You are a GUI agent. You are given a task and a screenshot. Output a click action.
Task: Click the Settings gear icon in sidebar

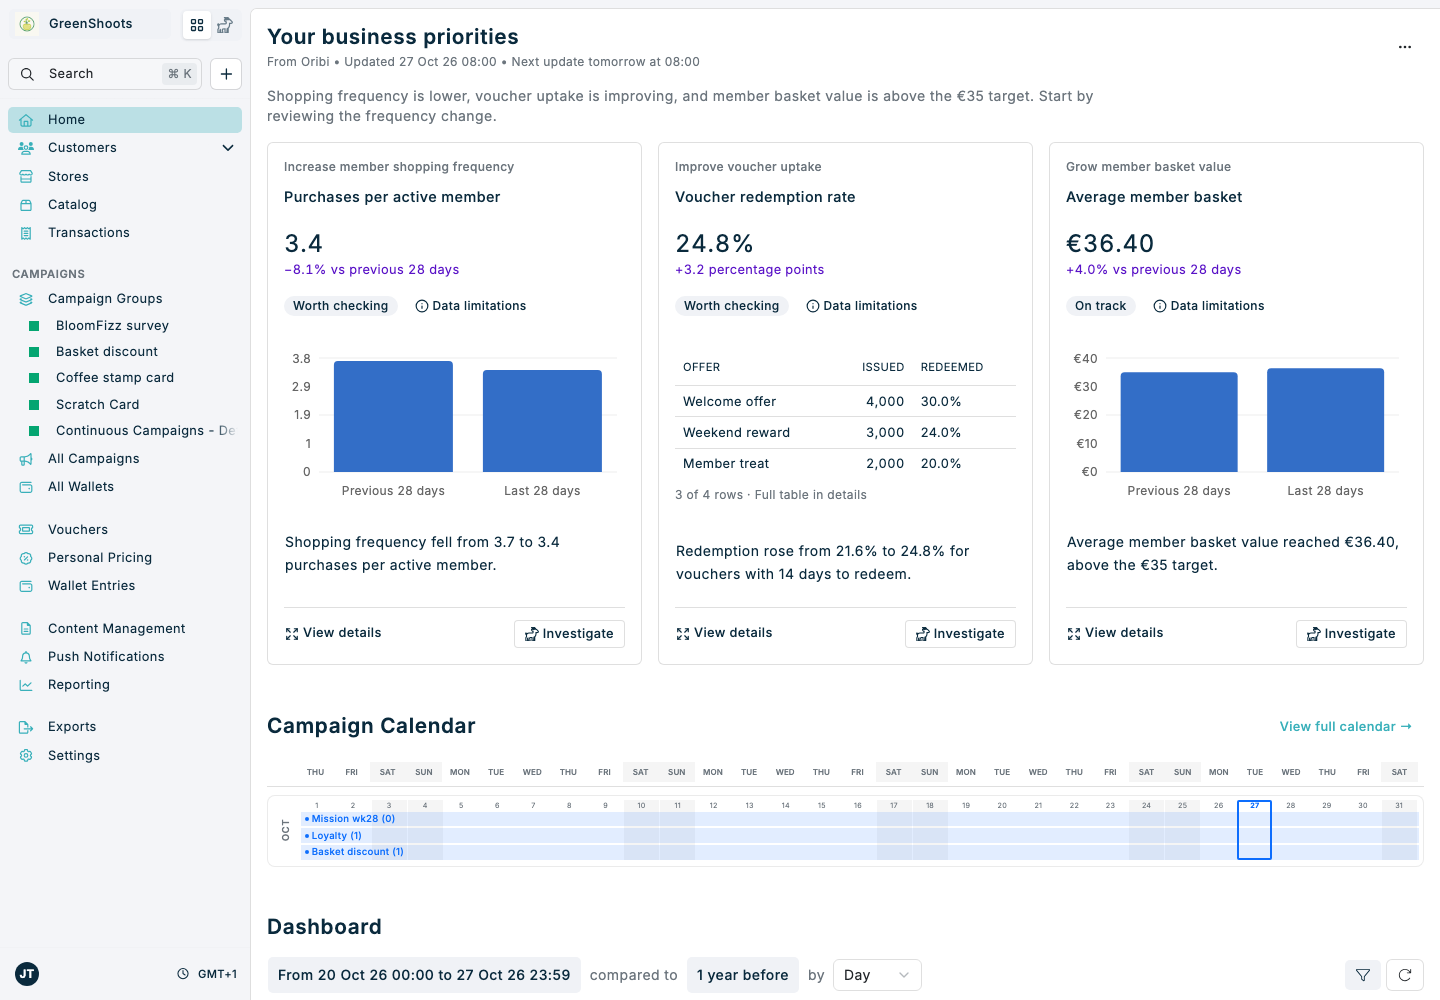(x=26, y=756)
